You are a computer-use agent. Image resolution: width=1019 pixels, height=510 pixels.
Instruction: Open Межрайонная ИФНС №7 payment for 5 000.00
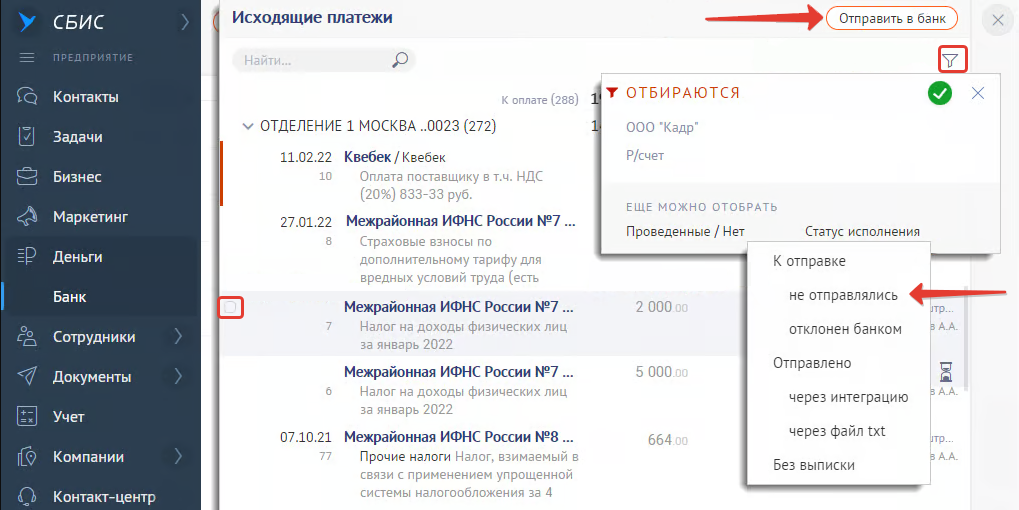459,372
